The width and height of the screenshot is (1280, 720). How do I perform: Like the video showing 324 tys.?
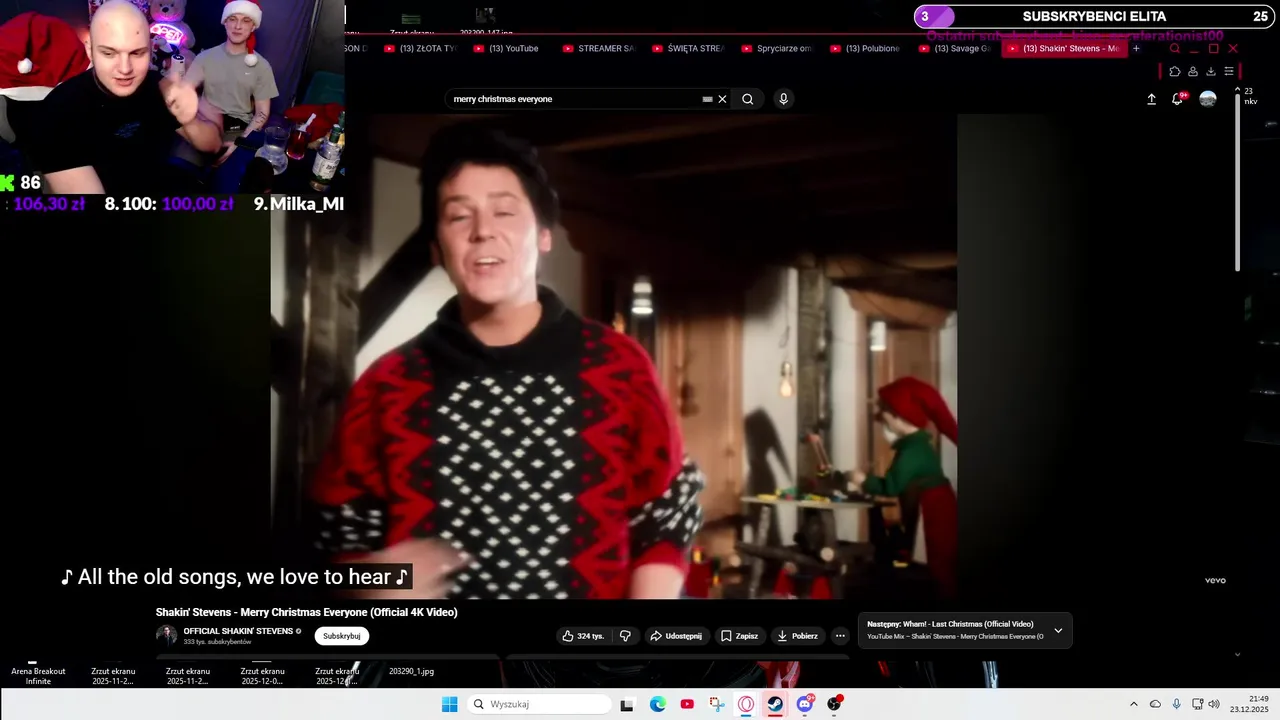[583, 636]
